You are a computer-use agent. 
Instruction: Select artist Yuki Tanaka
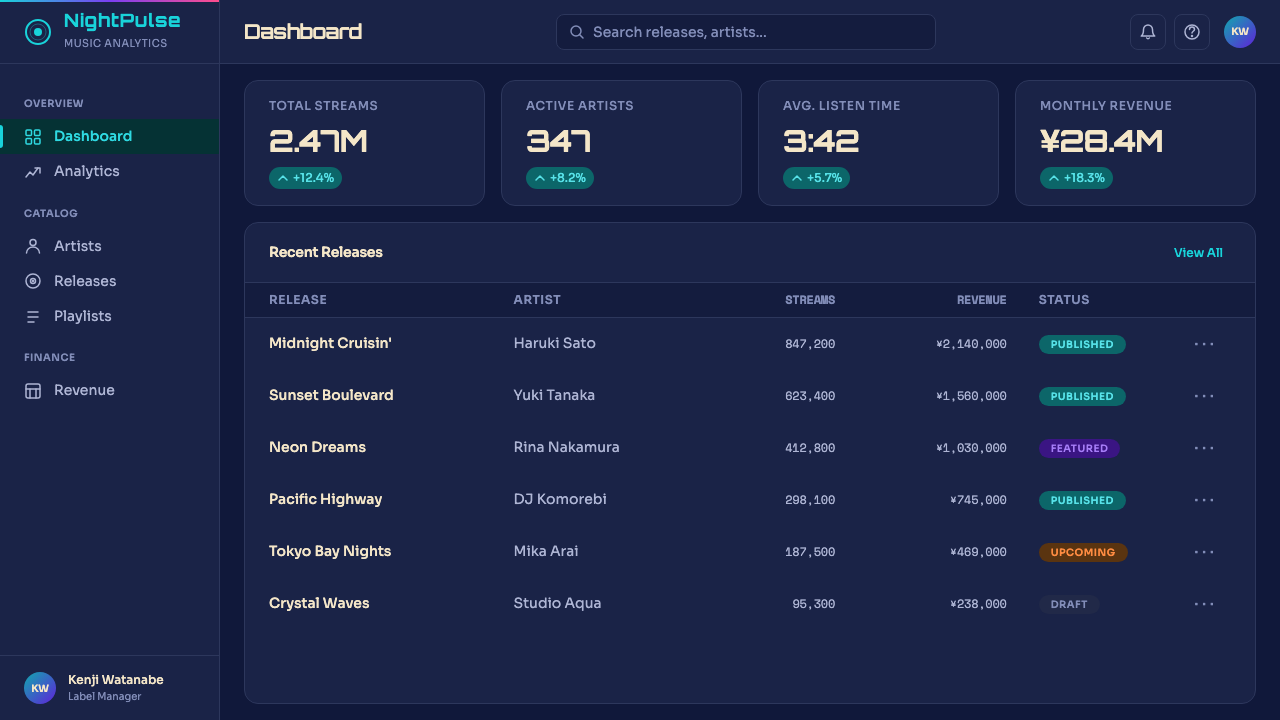coord(554,395)
